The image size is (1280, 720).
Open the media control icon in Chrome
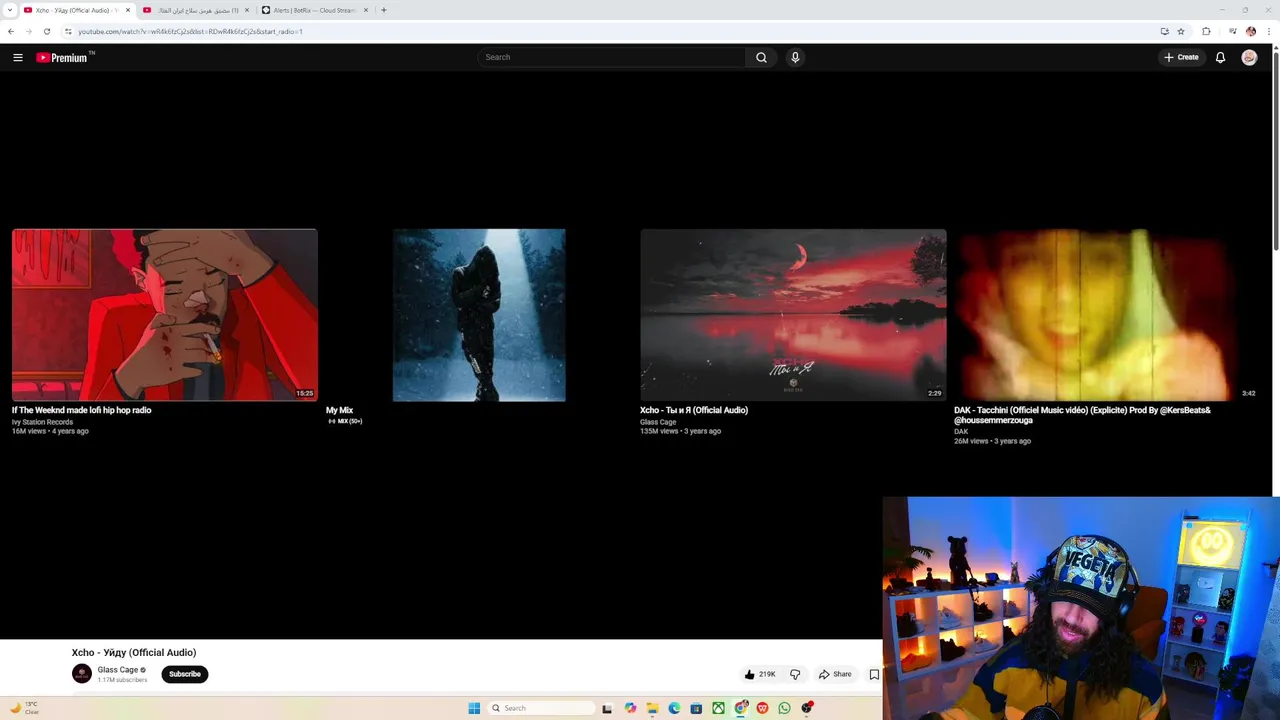click(x=1232, y=31)
